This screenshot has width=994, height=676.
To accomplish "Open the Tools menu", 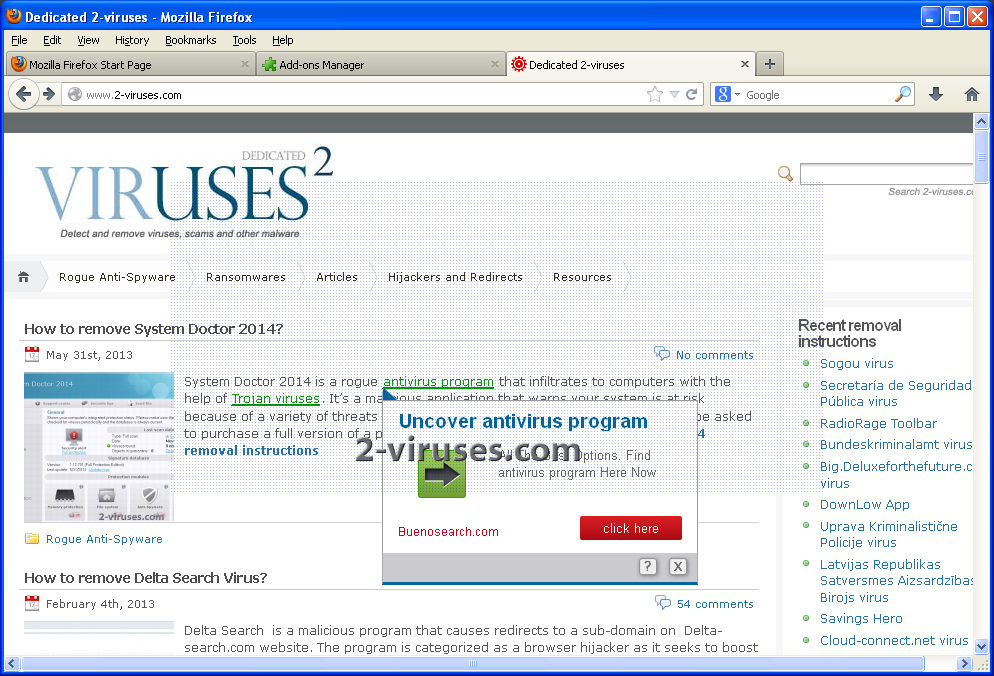I will point(244,40).
